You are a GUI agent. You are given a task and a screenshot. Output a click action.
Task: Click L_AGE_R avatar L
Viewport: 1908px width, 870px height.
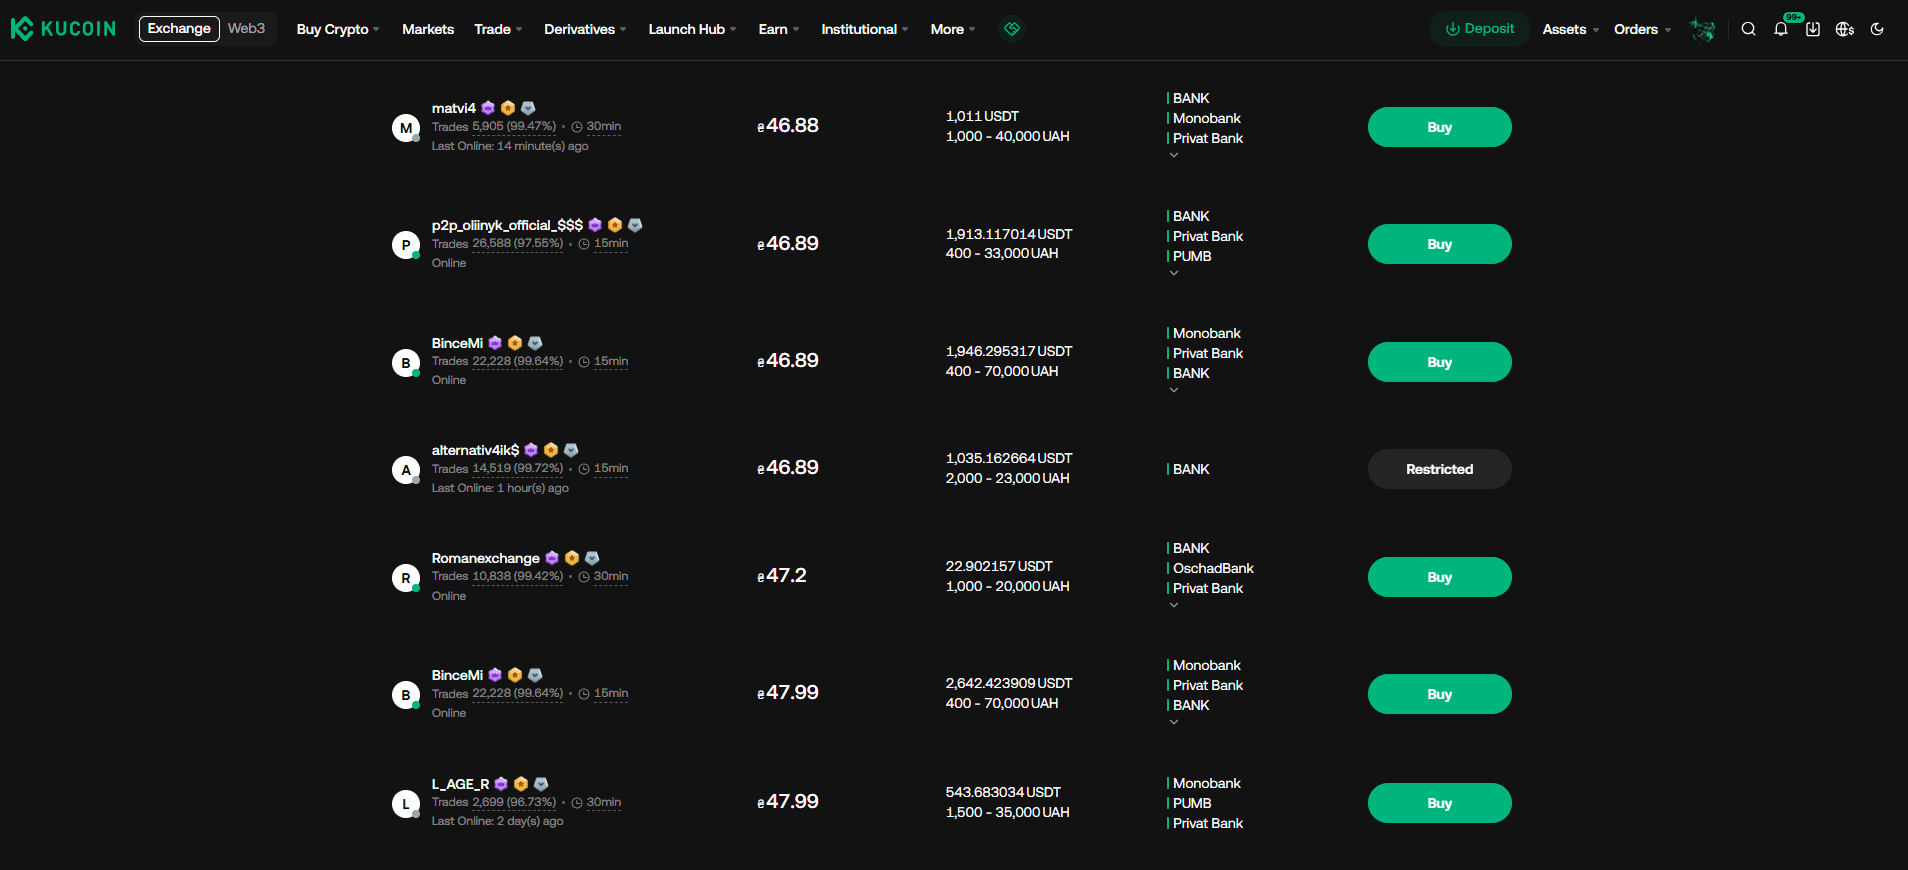tap(405, 804)
